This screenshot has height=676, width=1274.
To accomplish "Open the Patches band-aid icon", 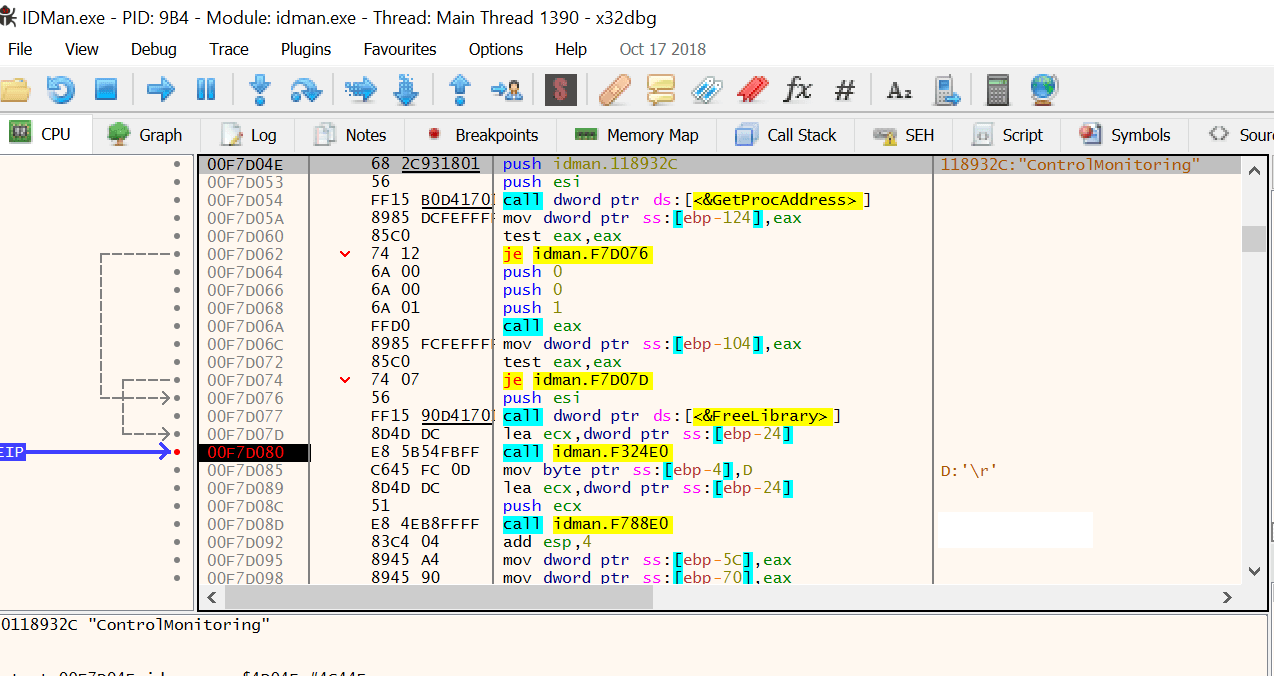I will point(614,90).
